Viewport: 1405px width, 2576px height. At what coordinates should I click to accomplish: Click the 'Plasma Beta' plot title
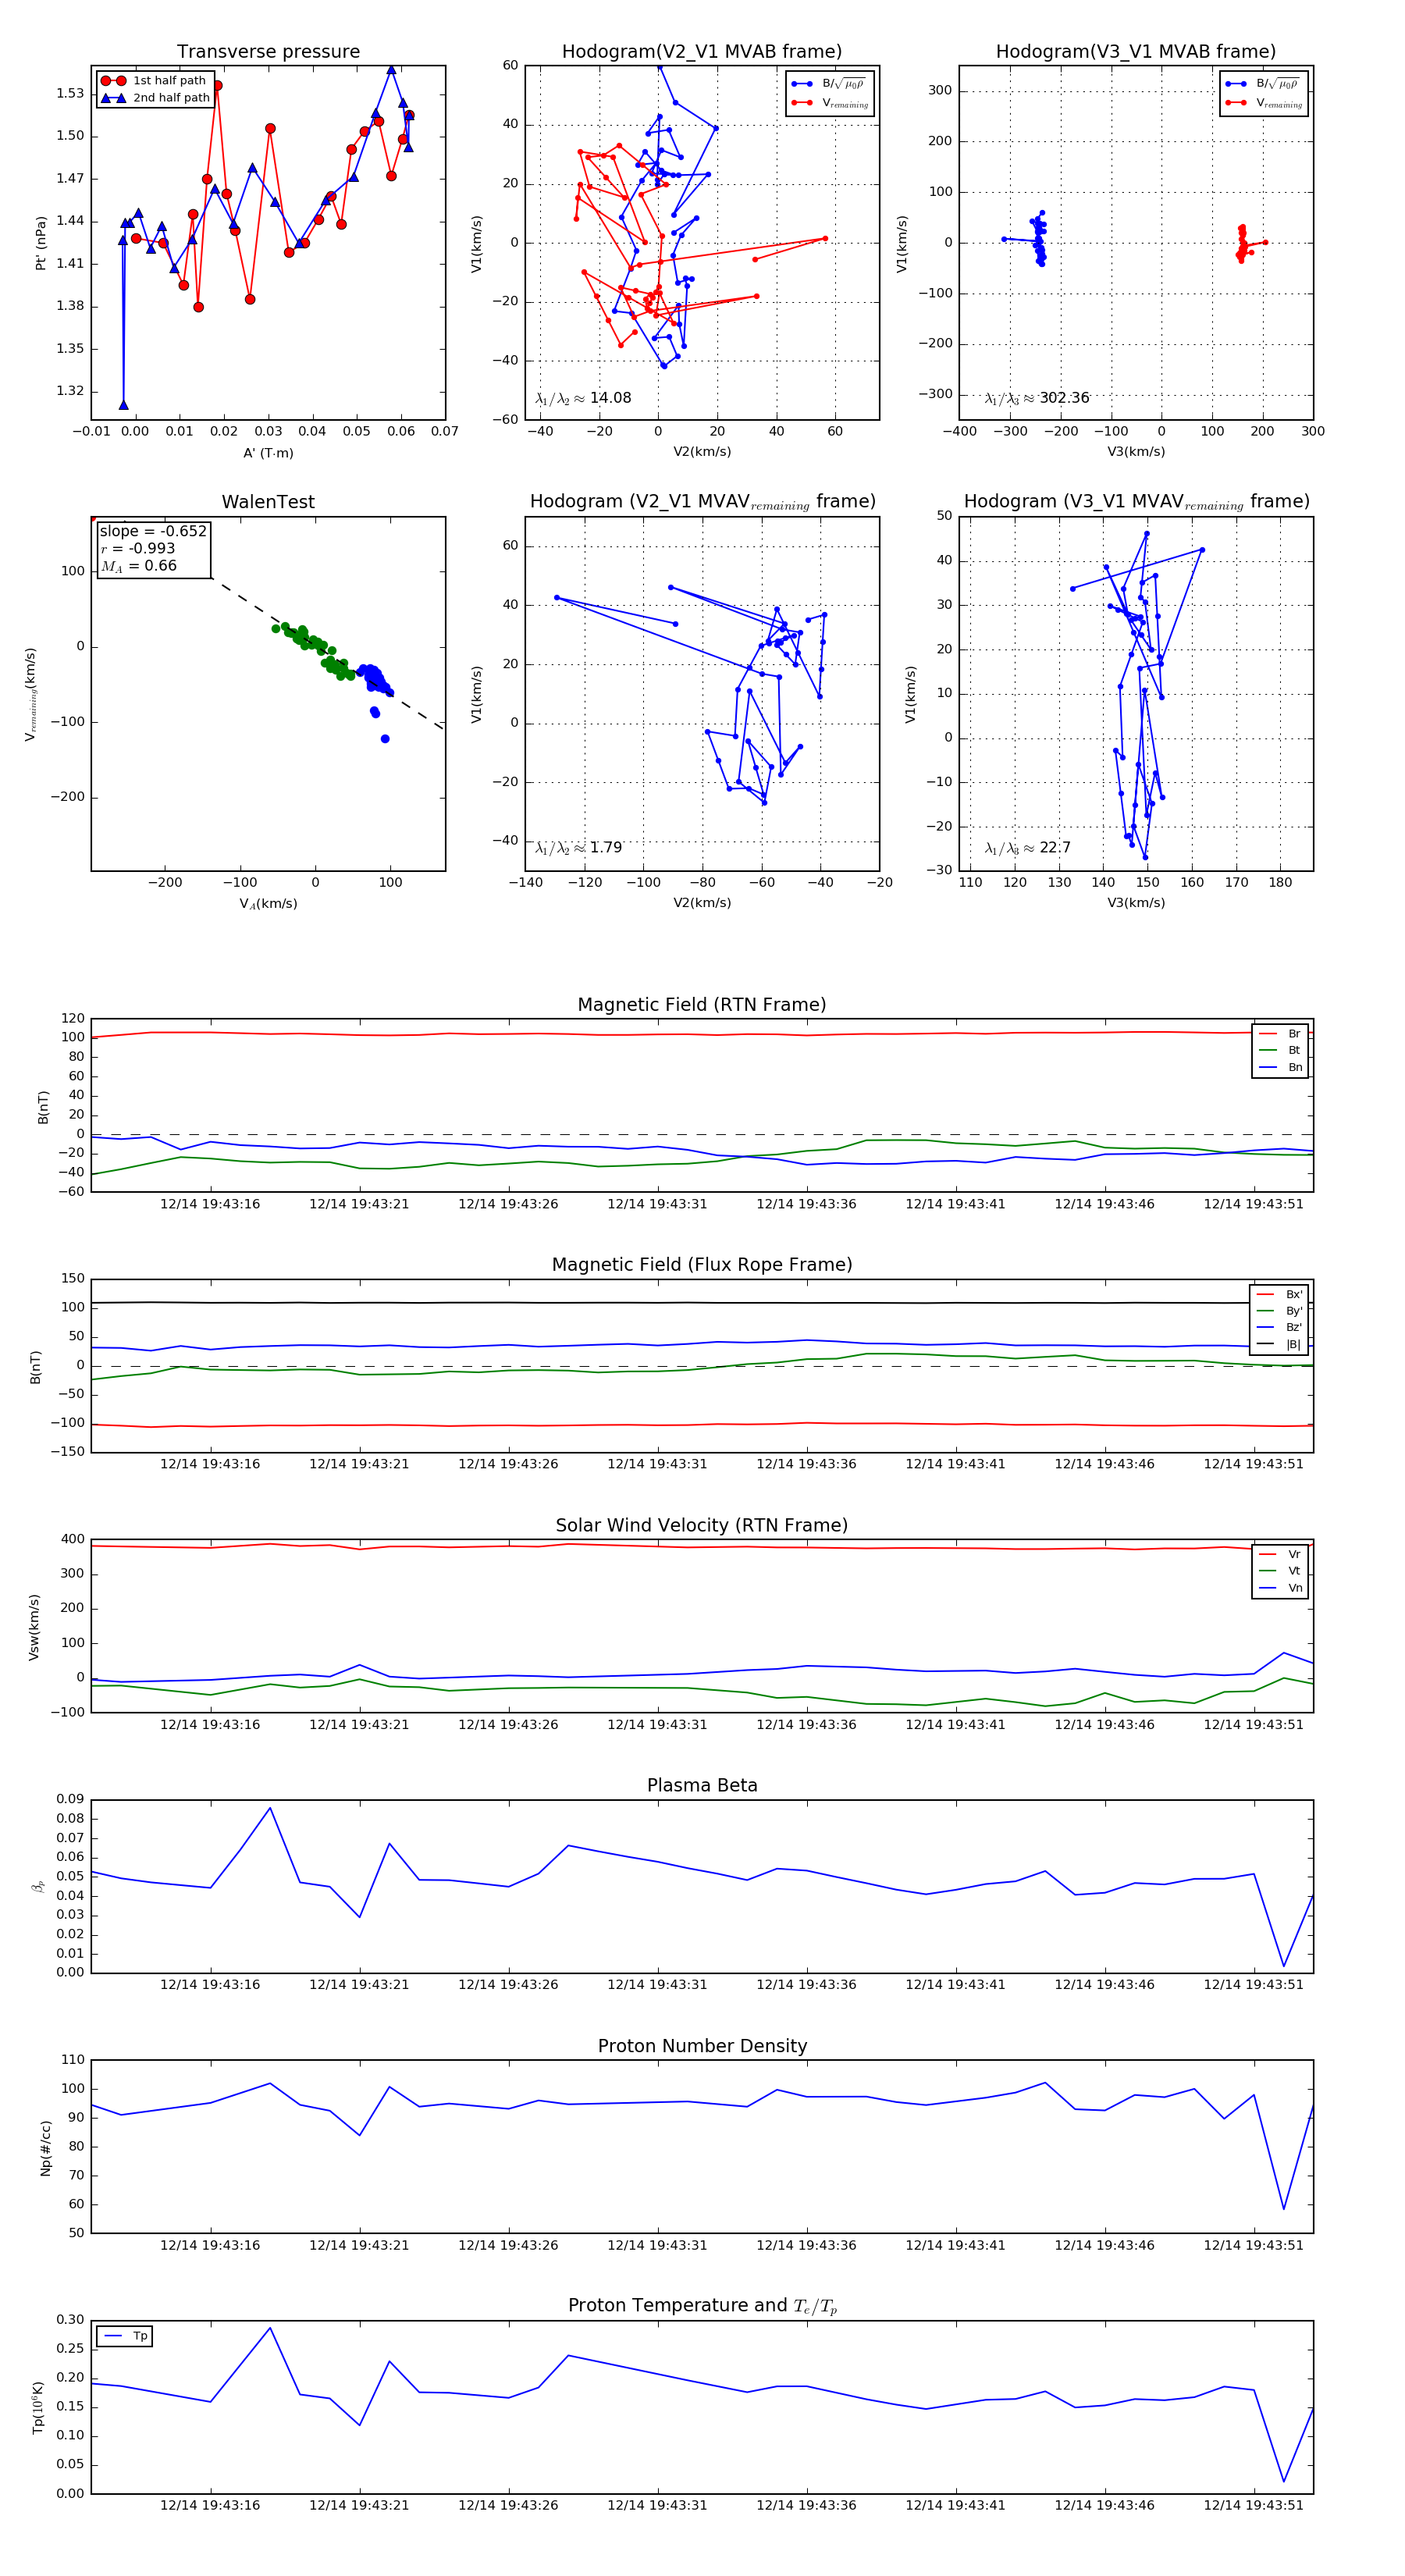(x=702, y=1785)
